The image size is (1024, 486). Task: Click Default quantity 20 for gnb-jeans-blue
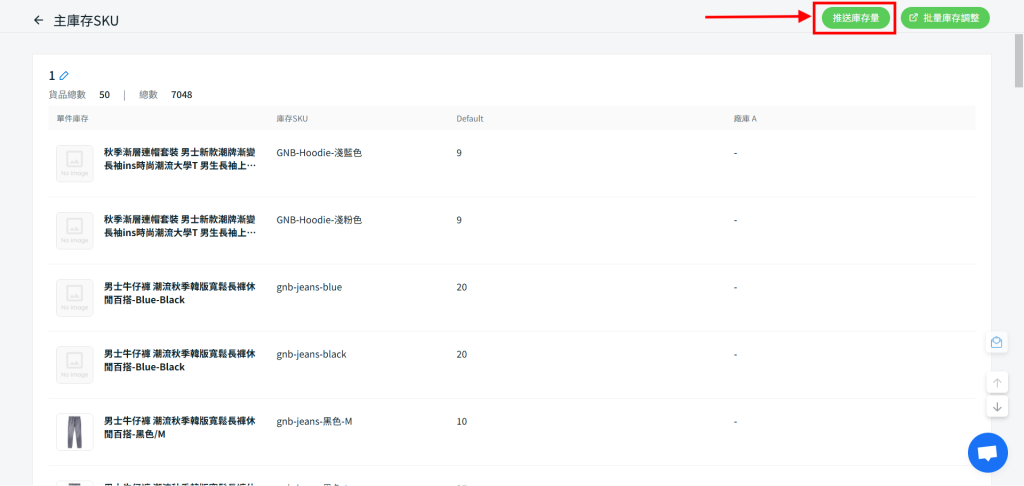coord(462,287)
